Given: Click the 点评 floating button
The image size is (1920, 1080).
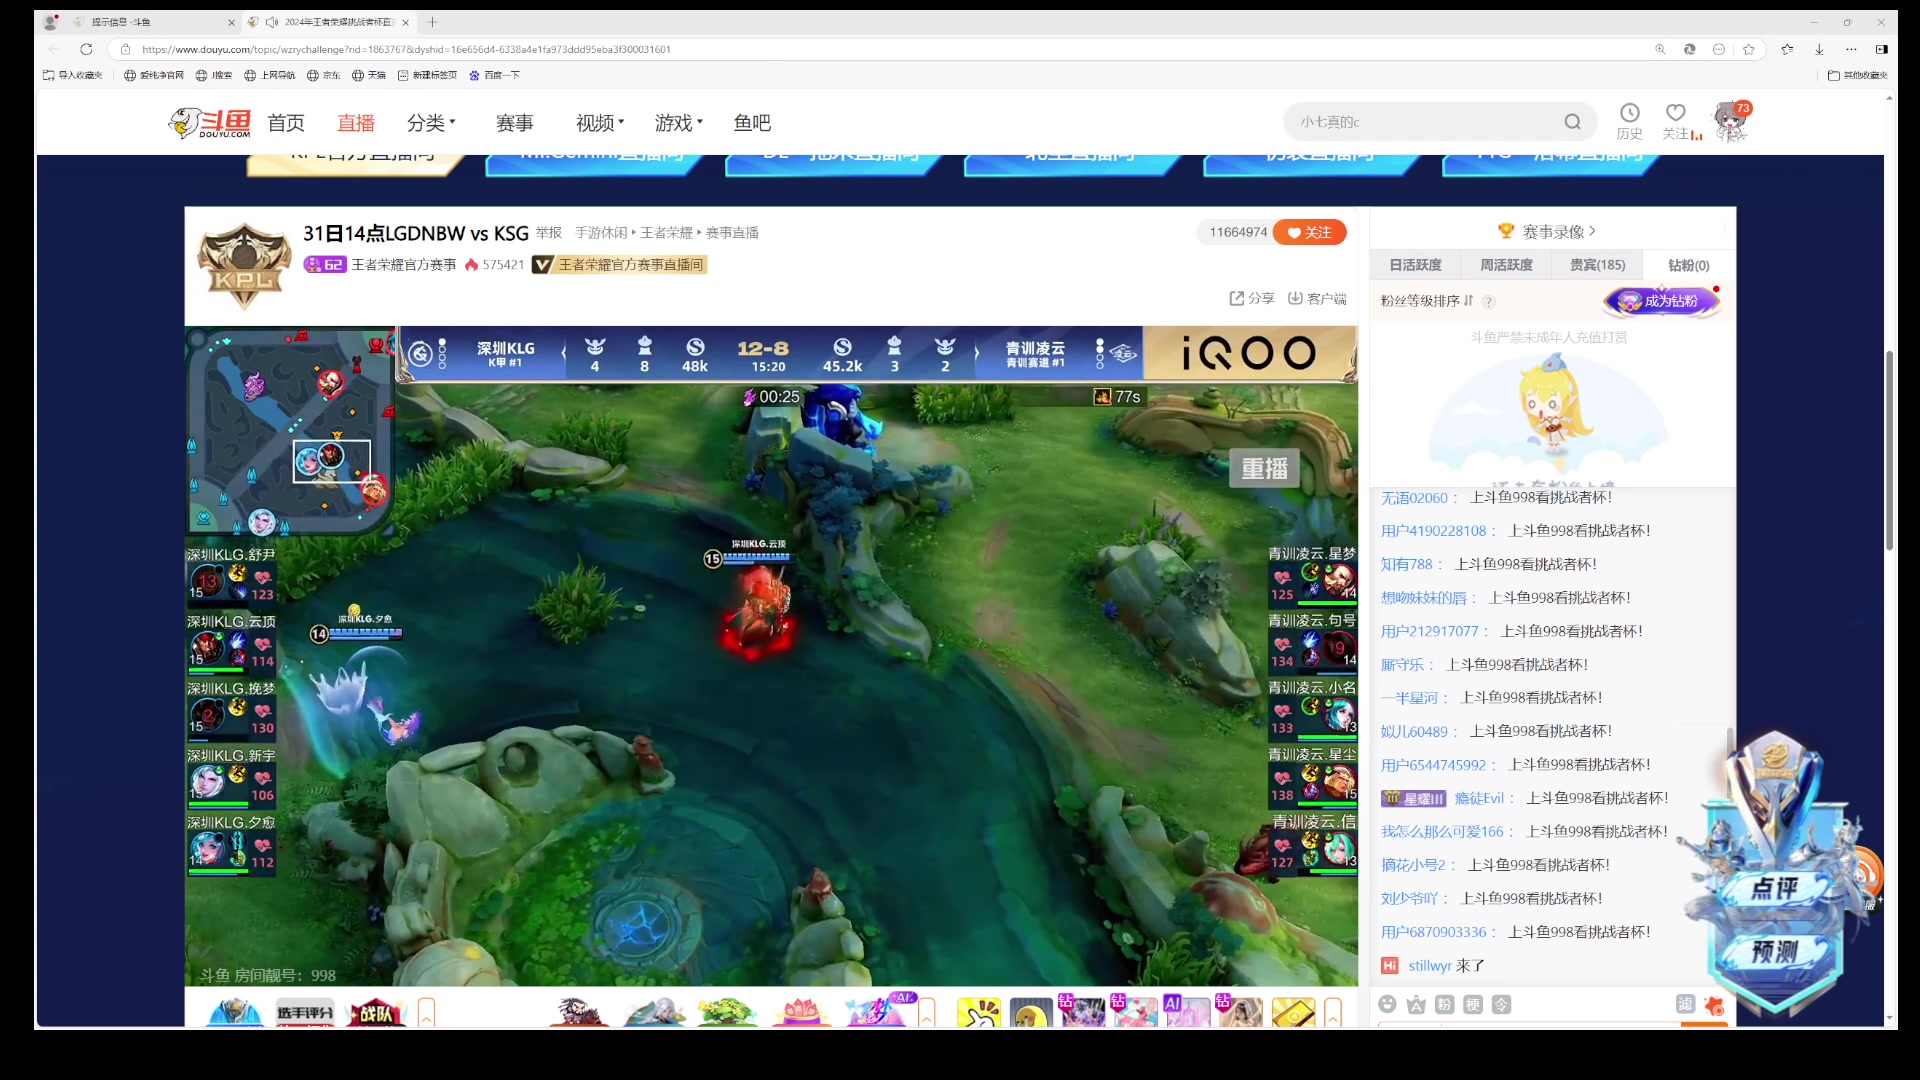Looking at the screenshot, I should [1775, 888].
